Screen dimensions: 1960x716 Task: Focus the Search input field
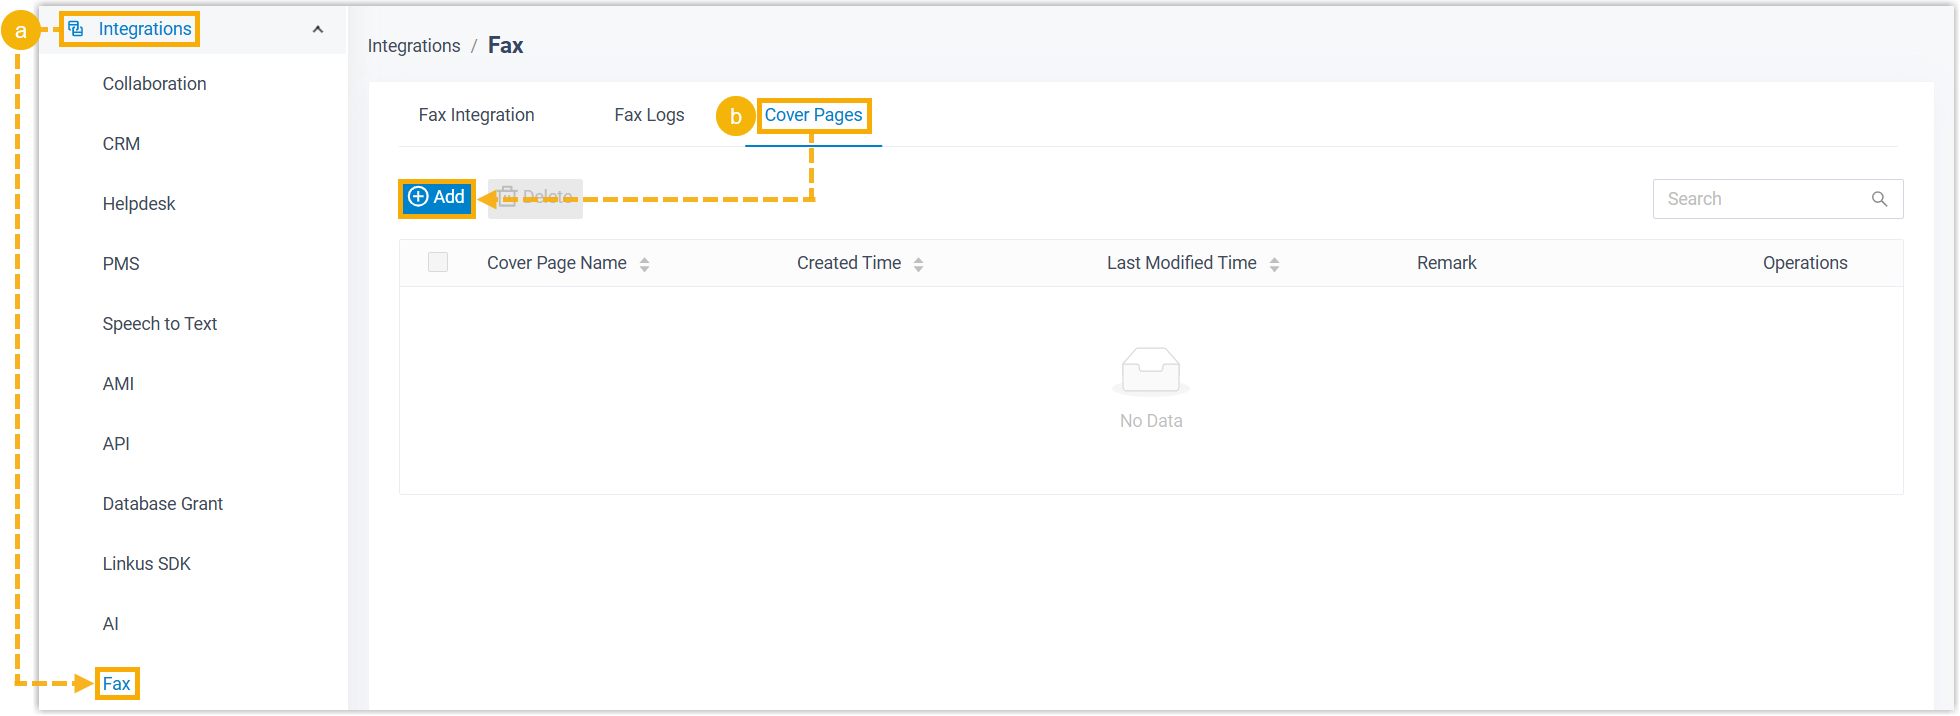[1760, 199]
